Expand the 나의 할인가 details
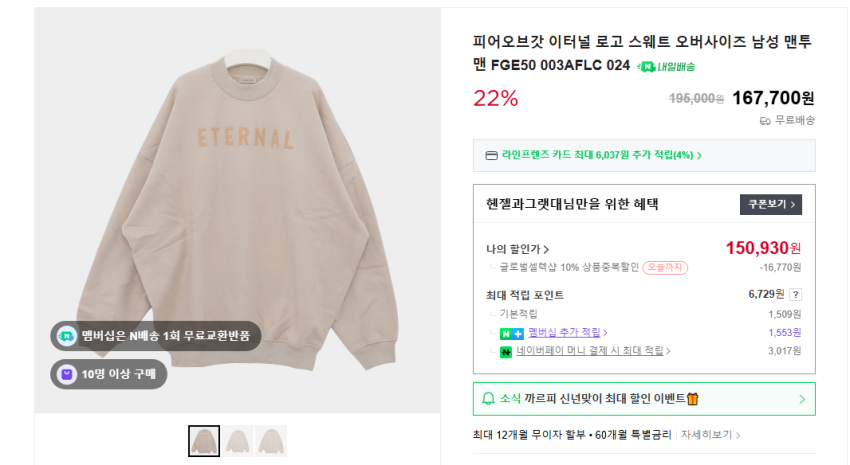The width and height of the screenshot is (850, 465). pos(517,249)
